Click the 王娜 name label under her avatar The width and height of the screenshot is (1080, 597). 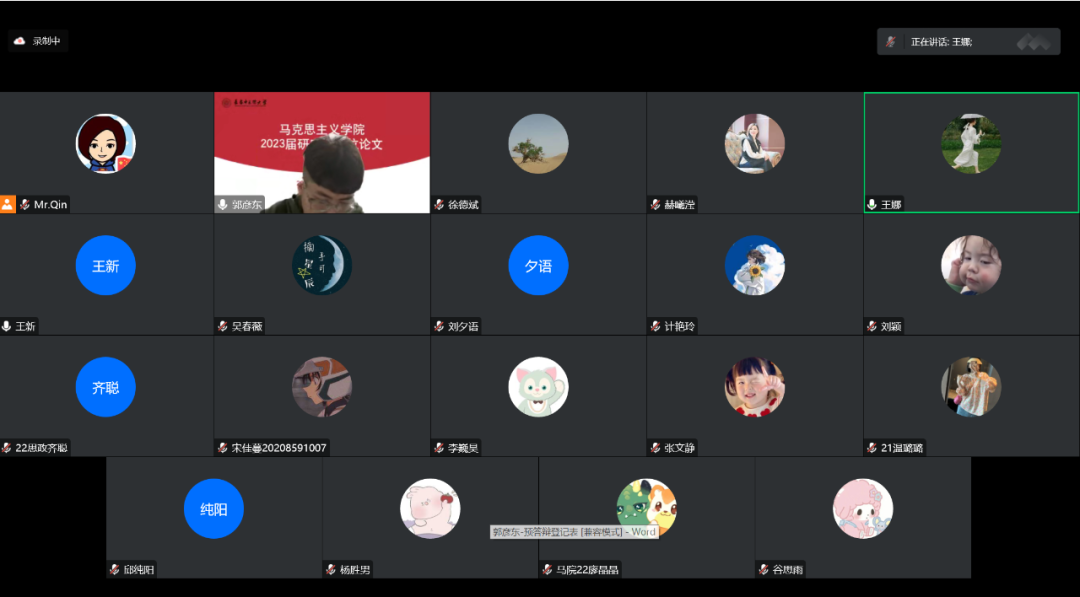[891, 205]
